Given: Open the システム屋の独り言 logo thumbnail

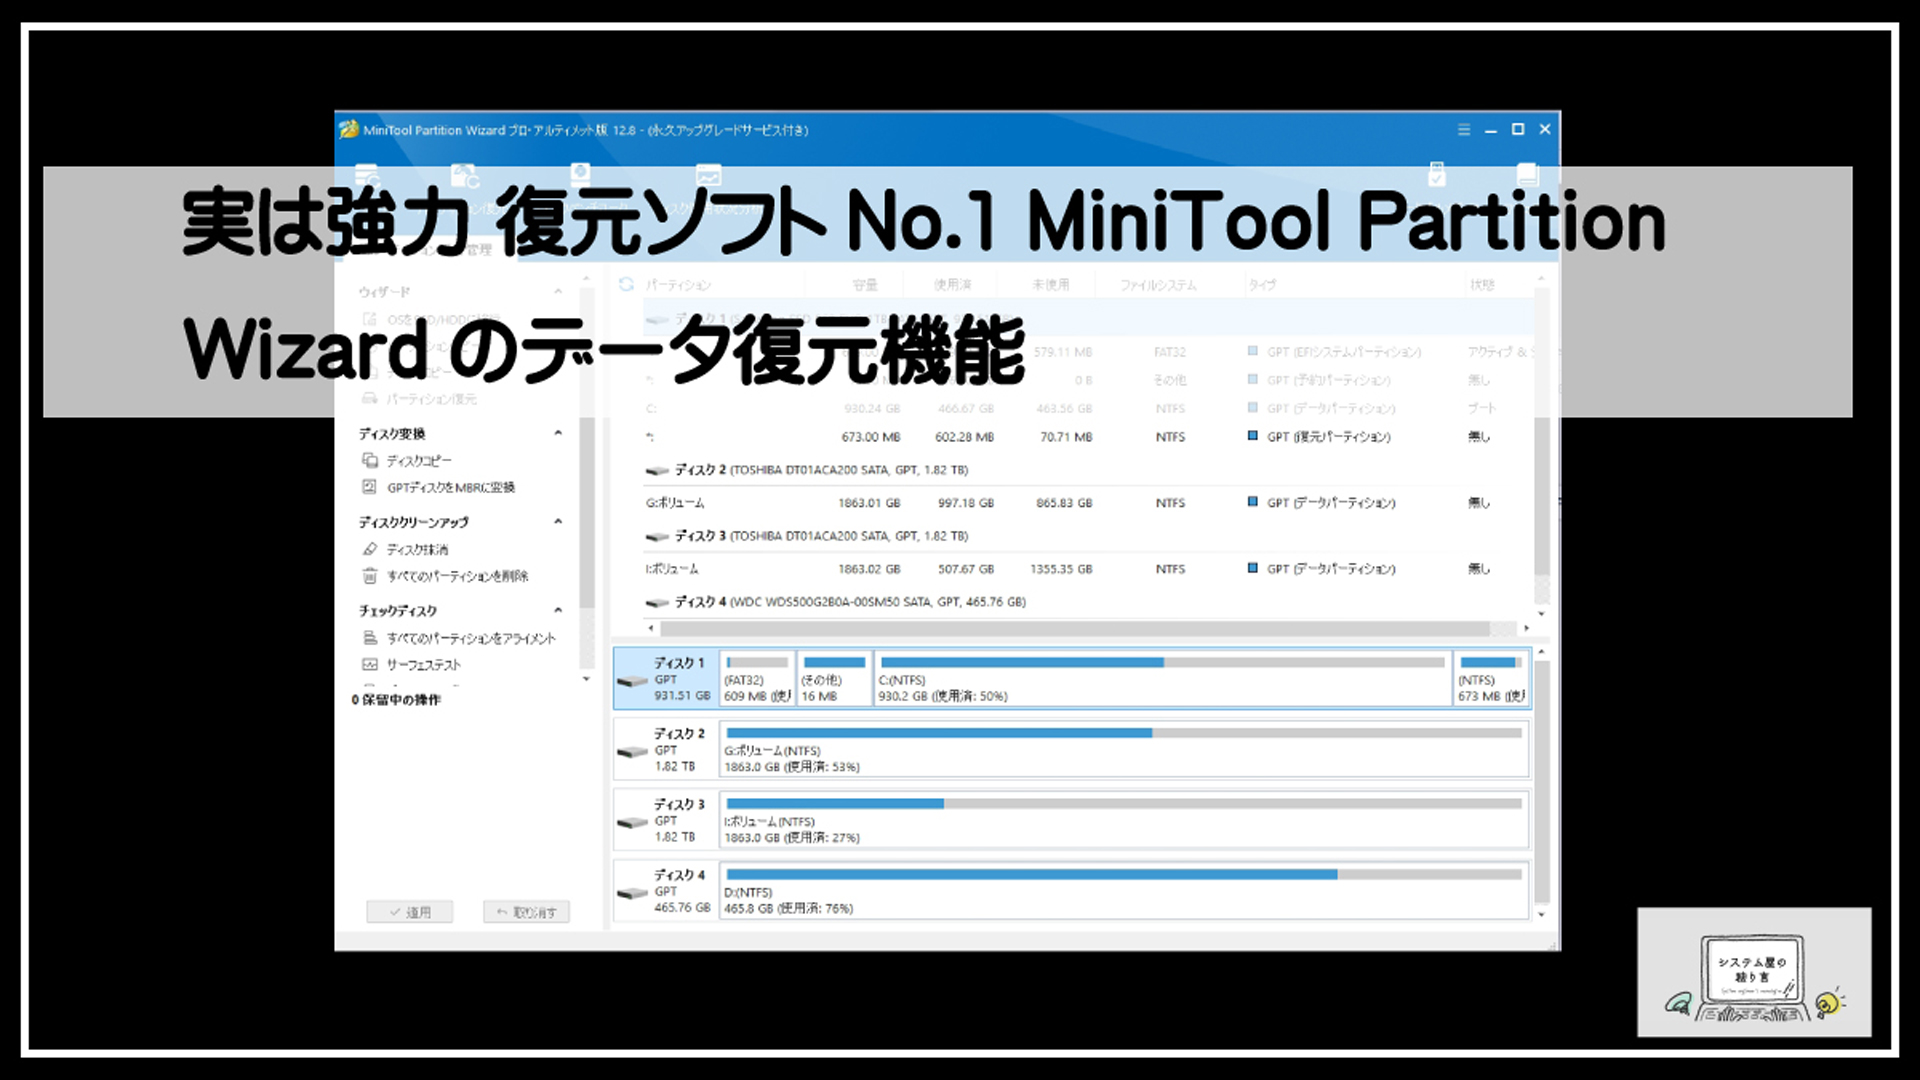Looking at the screenshot, I should point(1754,972).
